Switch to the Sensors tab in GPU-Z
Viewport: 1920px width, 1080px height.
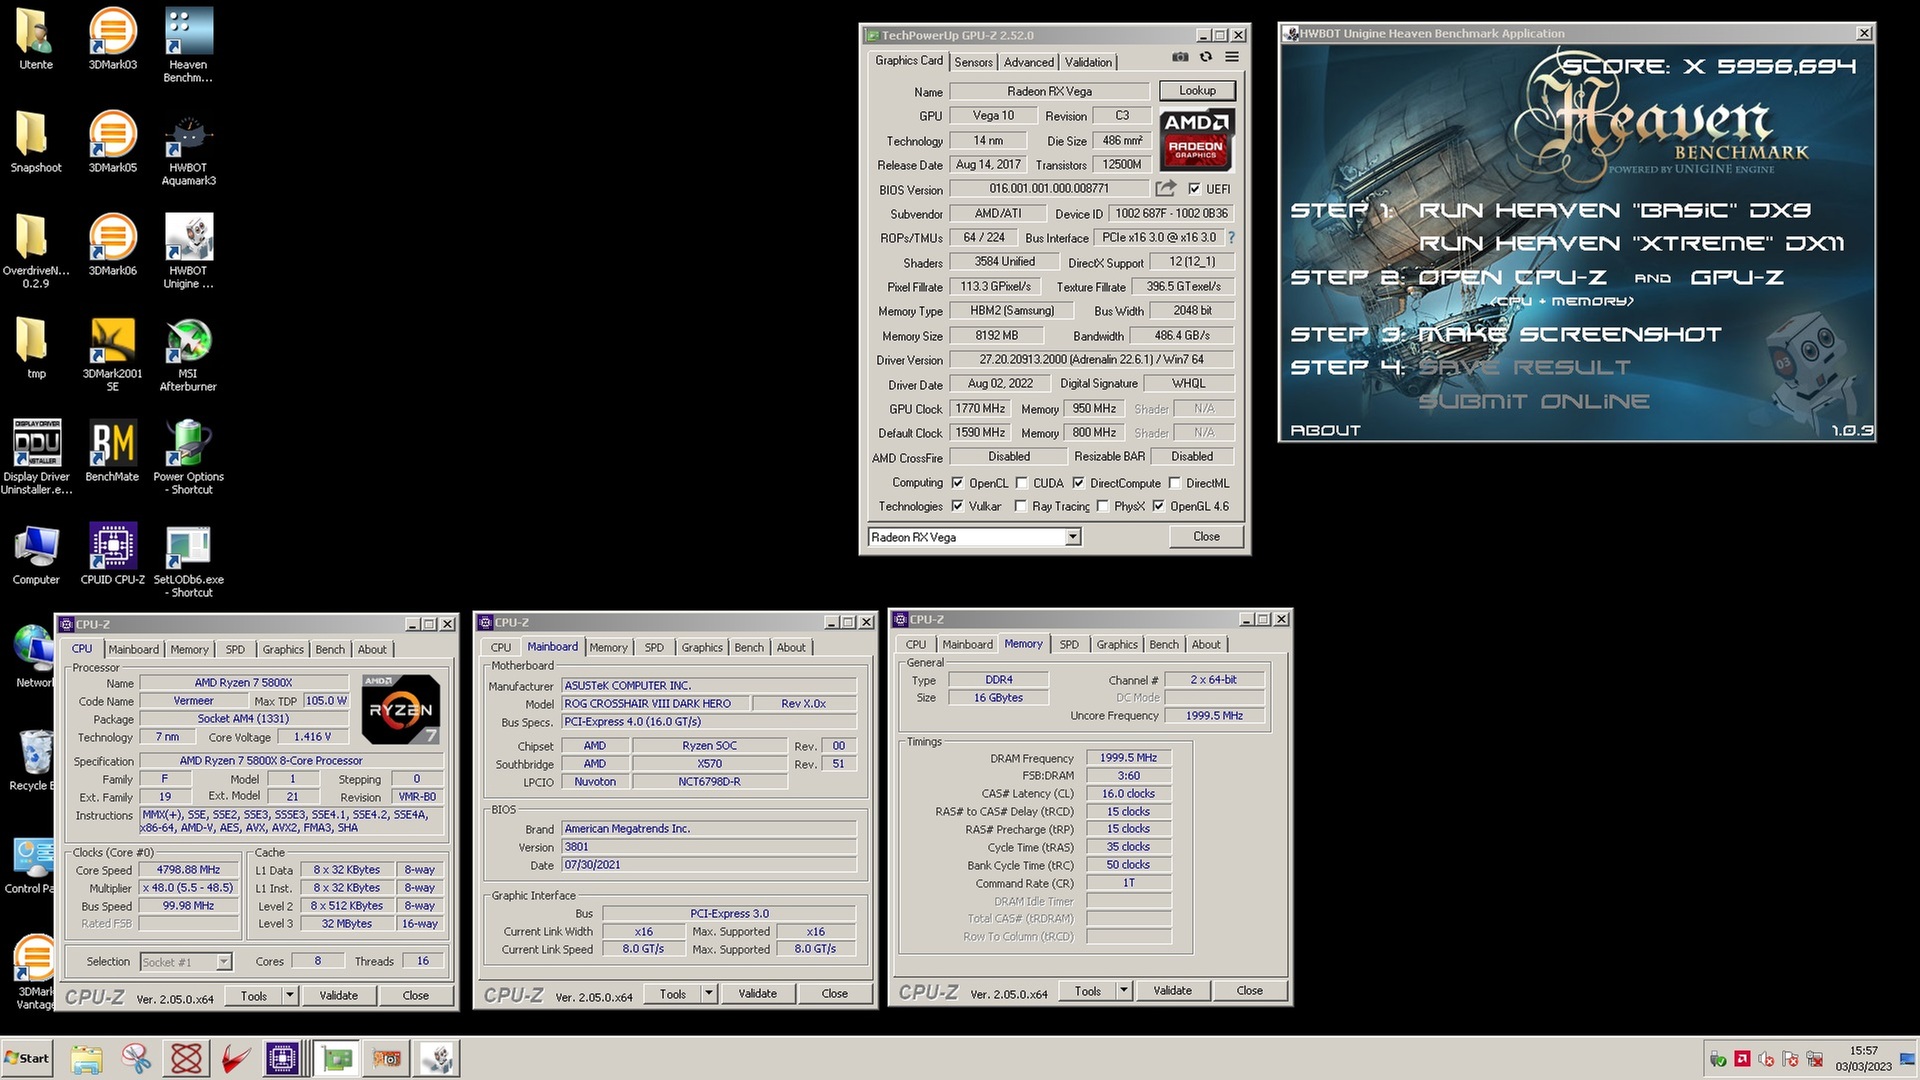(973, 62)
